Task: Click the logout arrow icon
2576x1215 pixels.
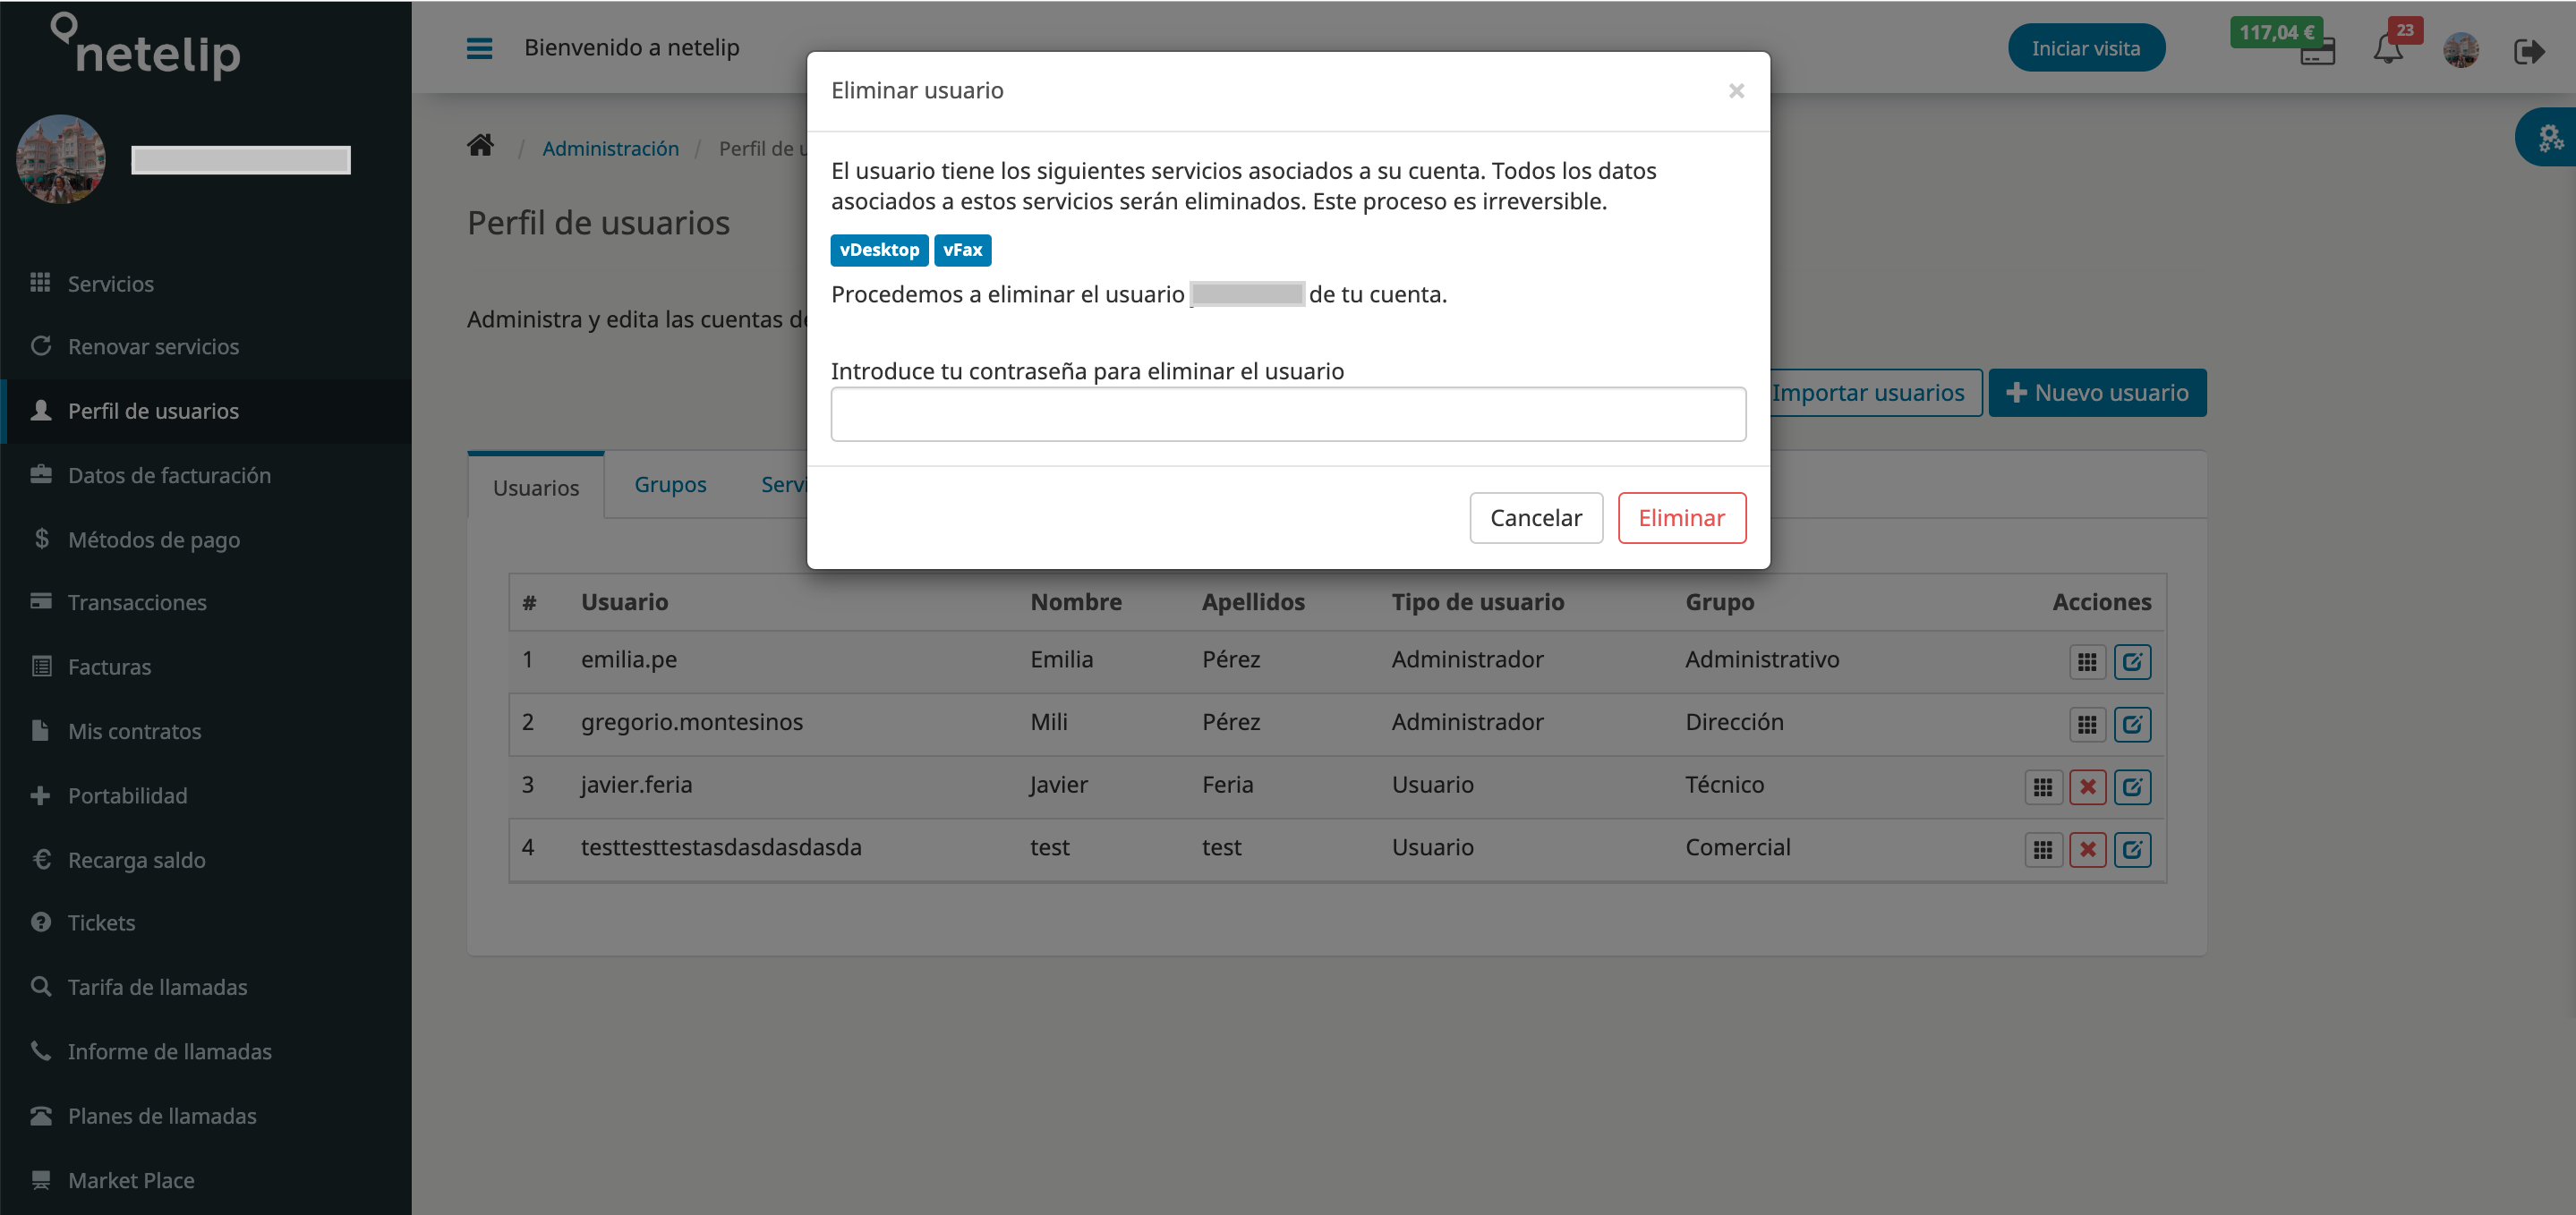Action: click(x=2529, y=50)
